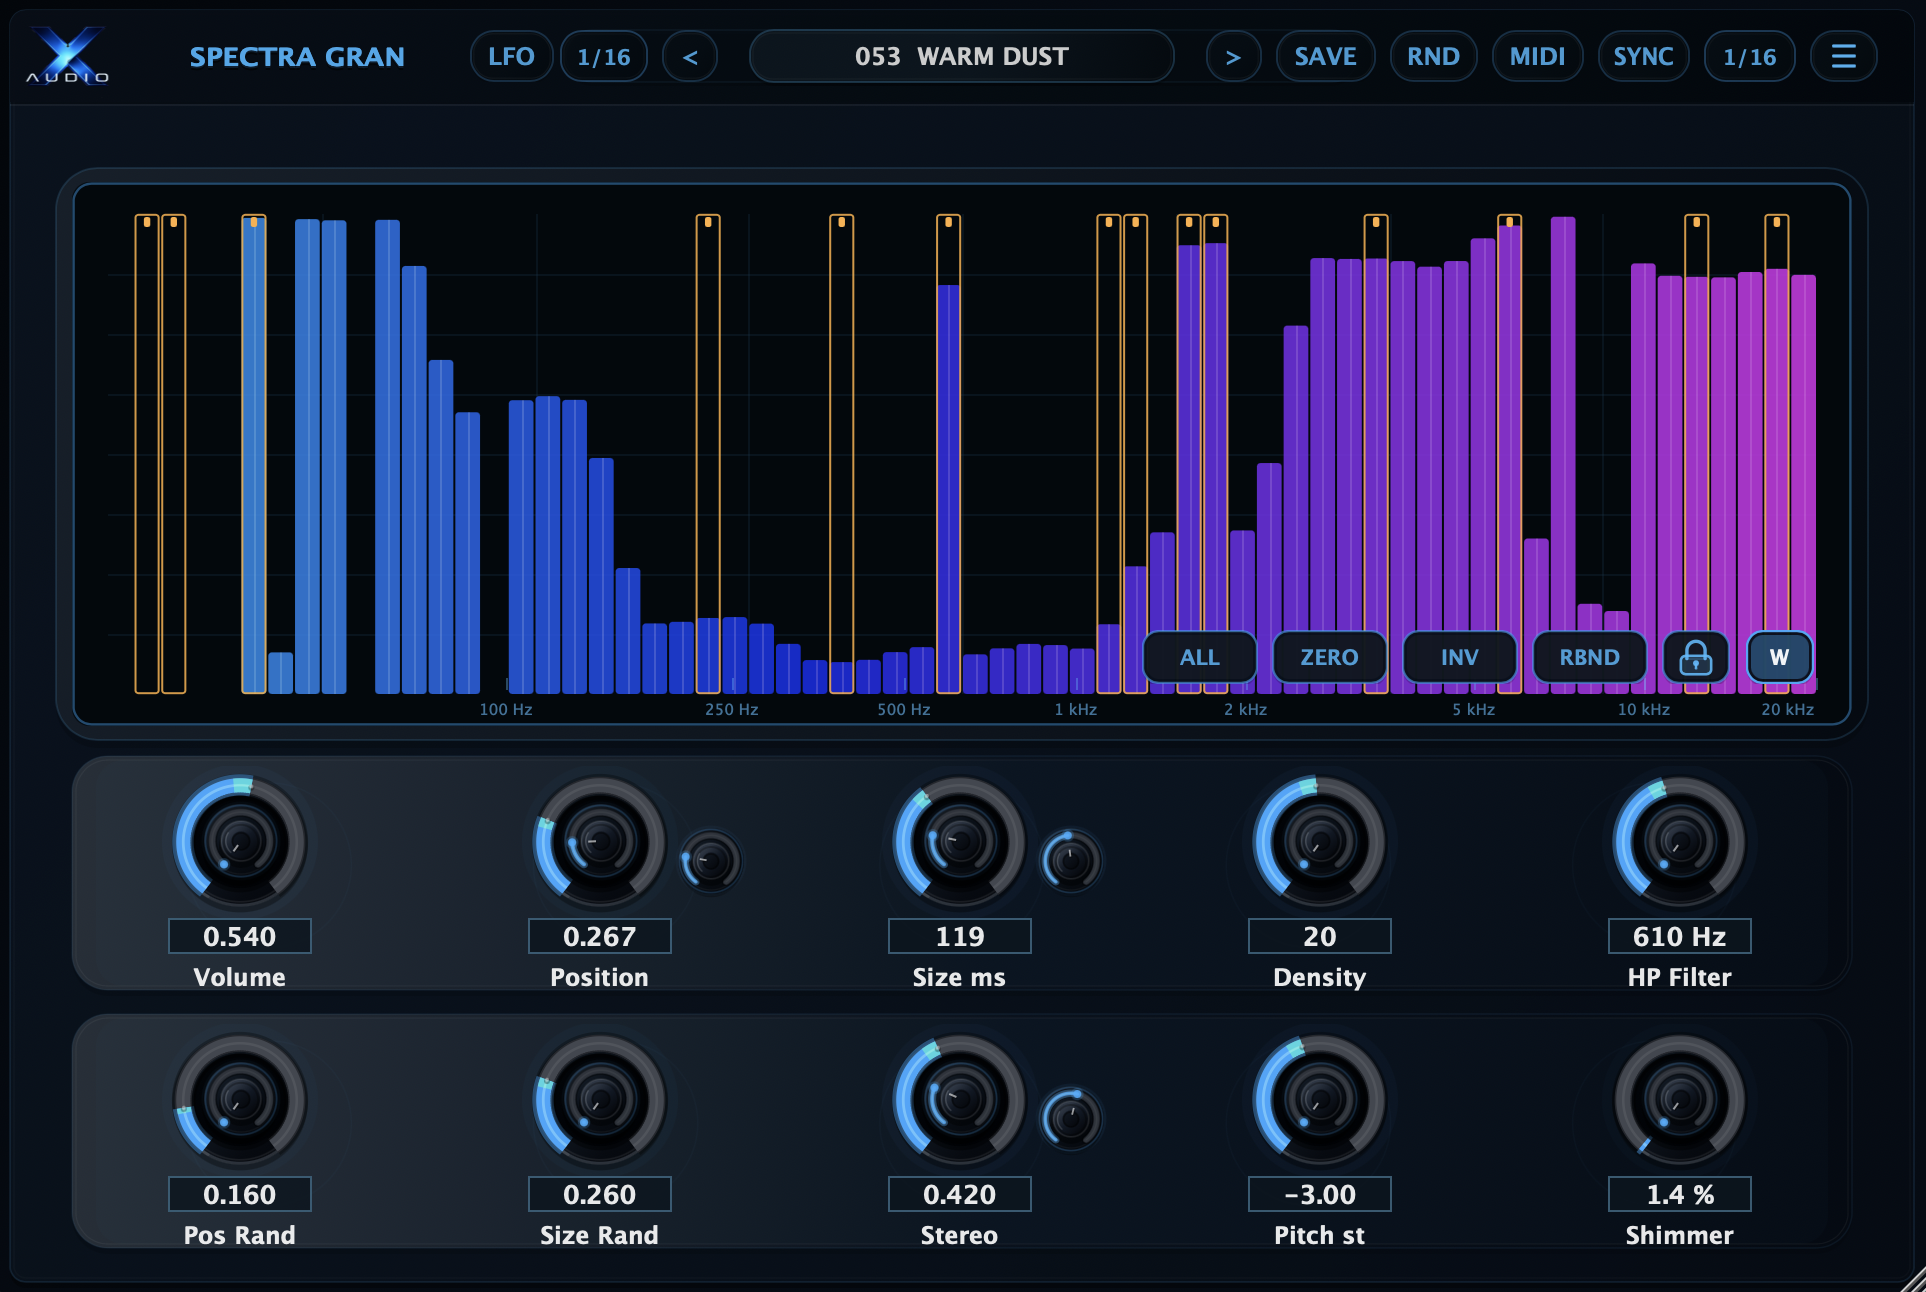Screen dimensions: 1926x1292
Task: Click the Stereo main knob
Action: [x=960, y=1099]
